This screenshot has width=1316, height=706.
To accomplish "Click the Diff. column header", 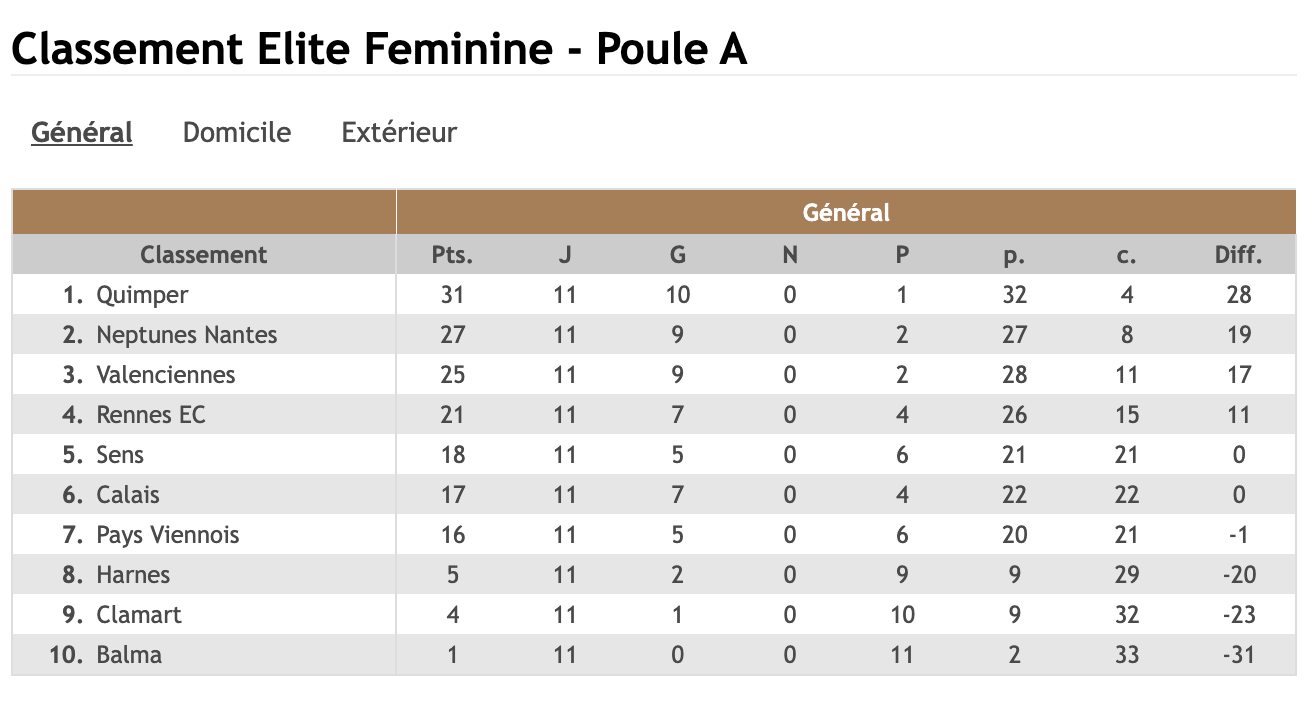I will click(1239, 255).
